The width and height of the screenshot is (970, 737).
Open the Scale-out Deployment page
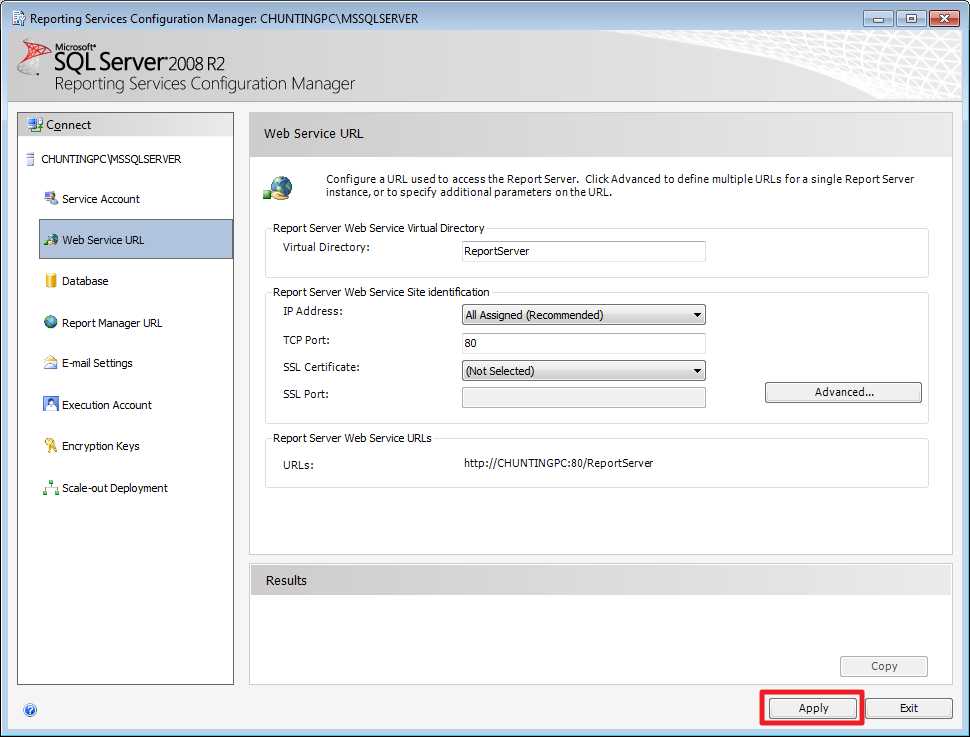pos(114,488)
